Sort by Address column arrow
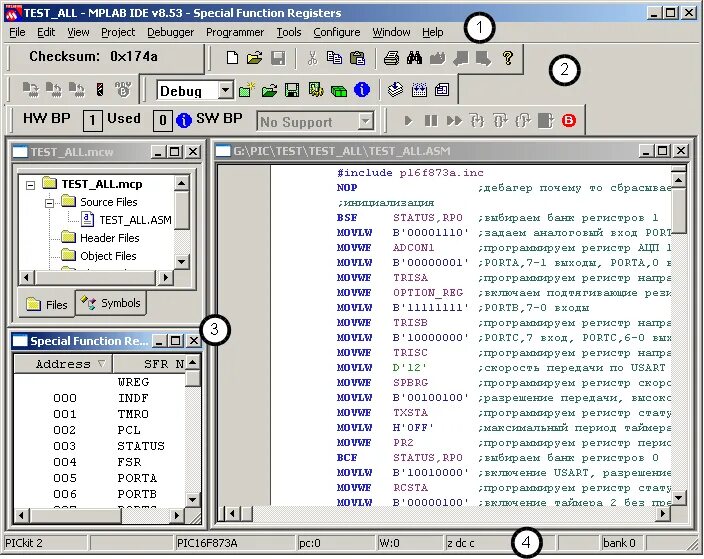 click(x=102, y=363)
